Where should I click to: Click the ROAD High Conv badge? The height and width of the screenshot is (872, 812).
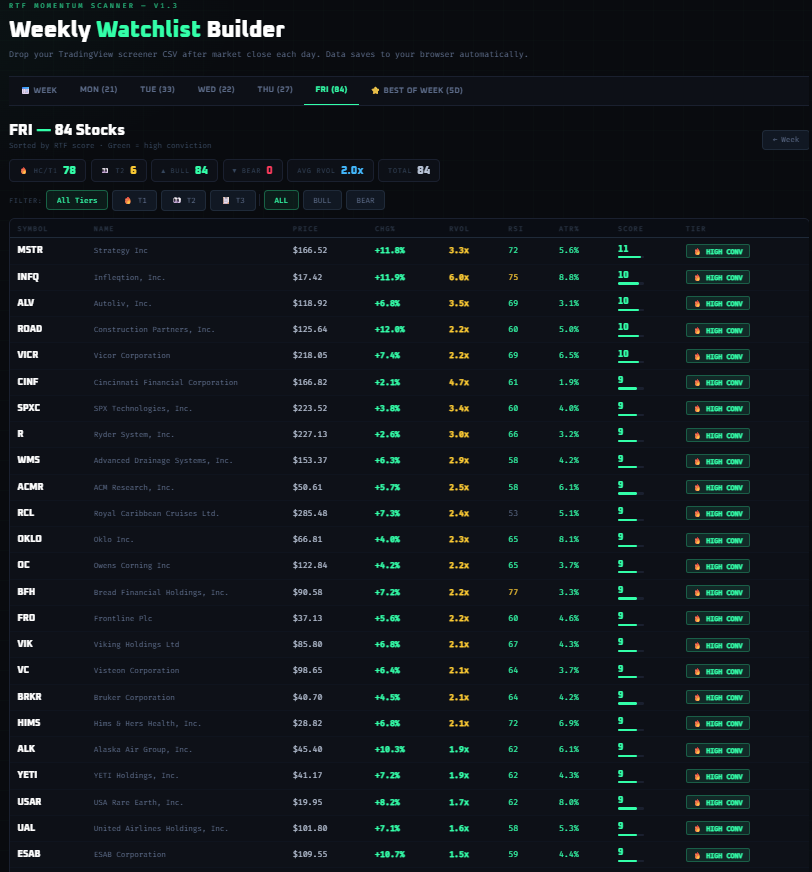717,330
